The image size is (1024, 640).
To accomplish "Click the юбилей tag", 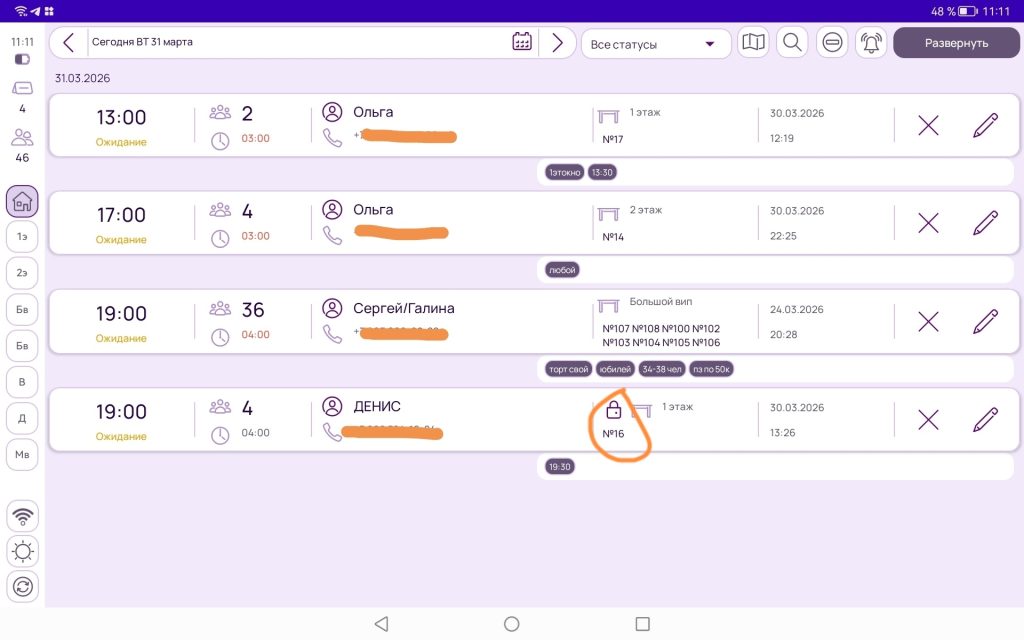I will point(614,369).
